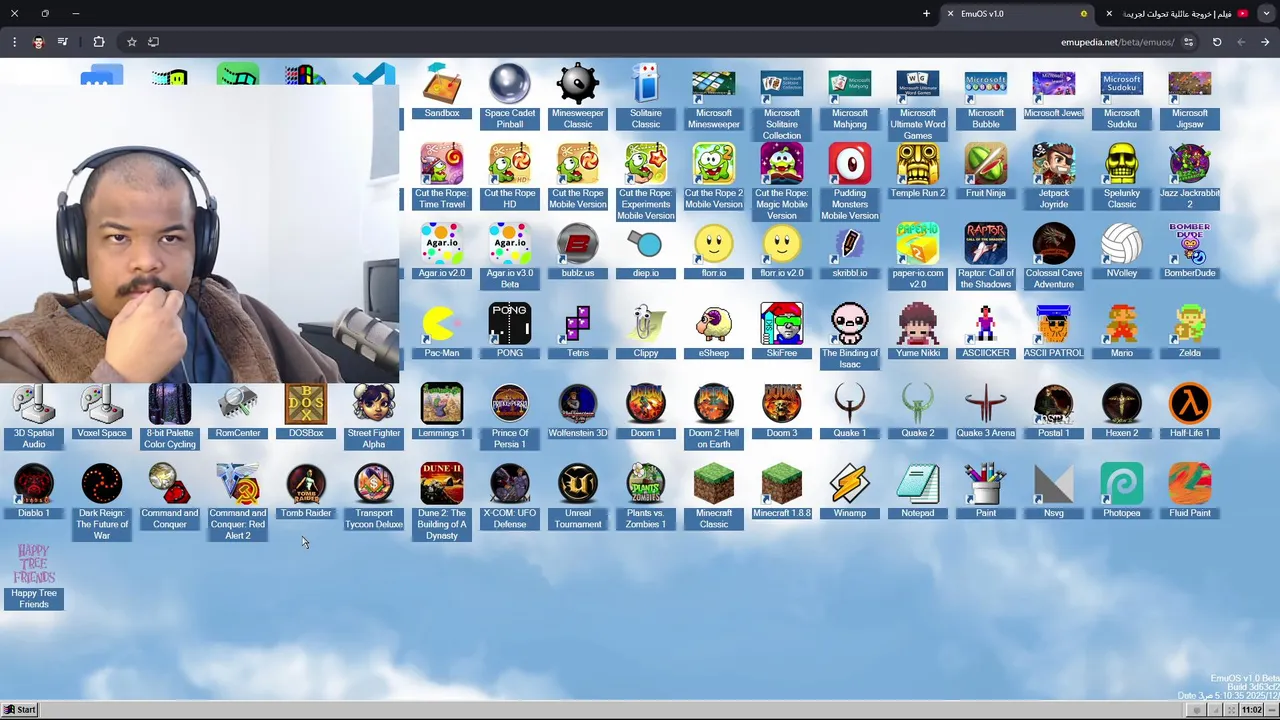
Task: Launch Mario game icon
Action: pyautogui.click(x=1122, y=332)
